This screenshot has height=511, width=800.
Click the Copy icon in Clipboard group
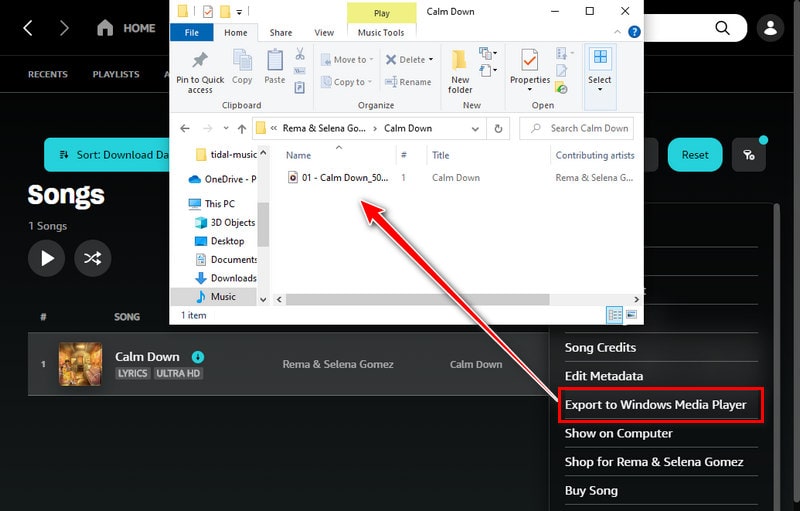(242, 67)
